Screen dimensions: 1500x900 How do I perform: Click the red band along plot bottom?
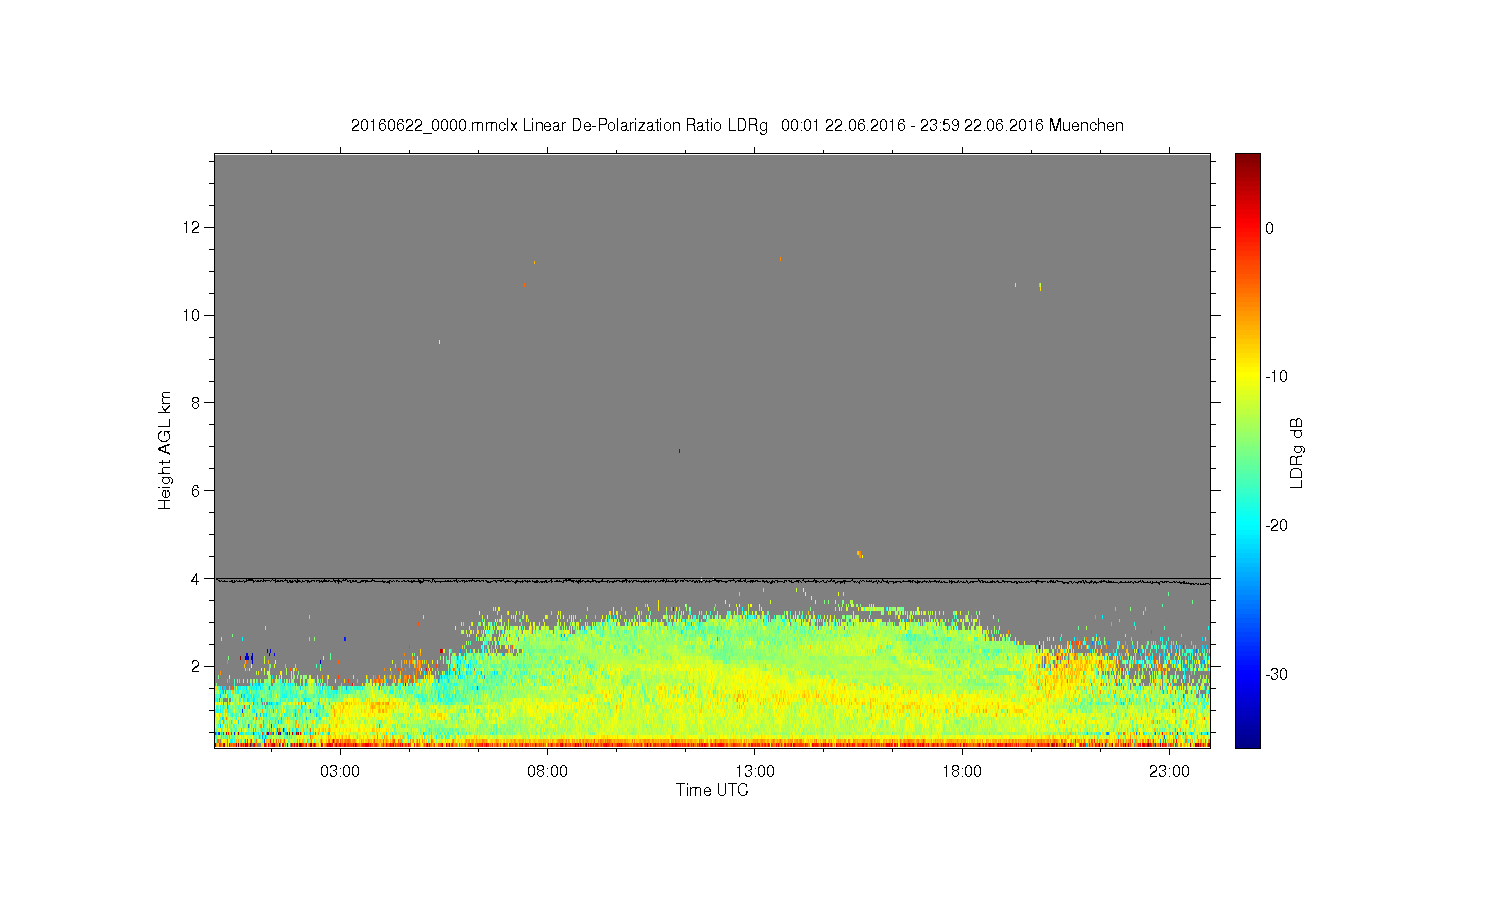[x=712, y=743]
